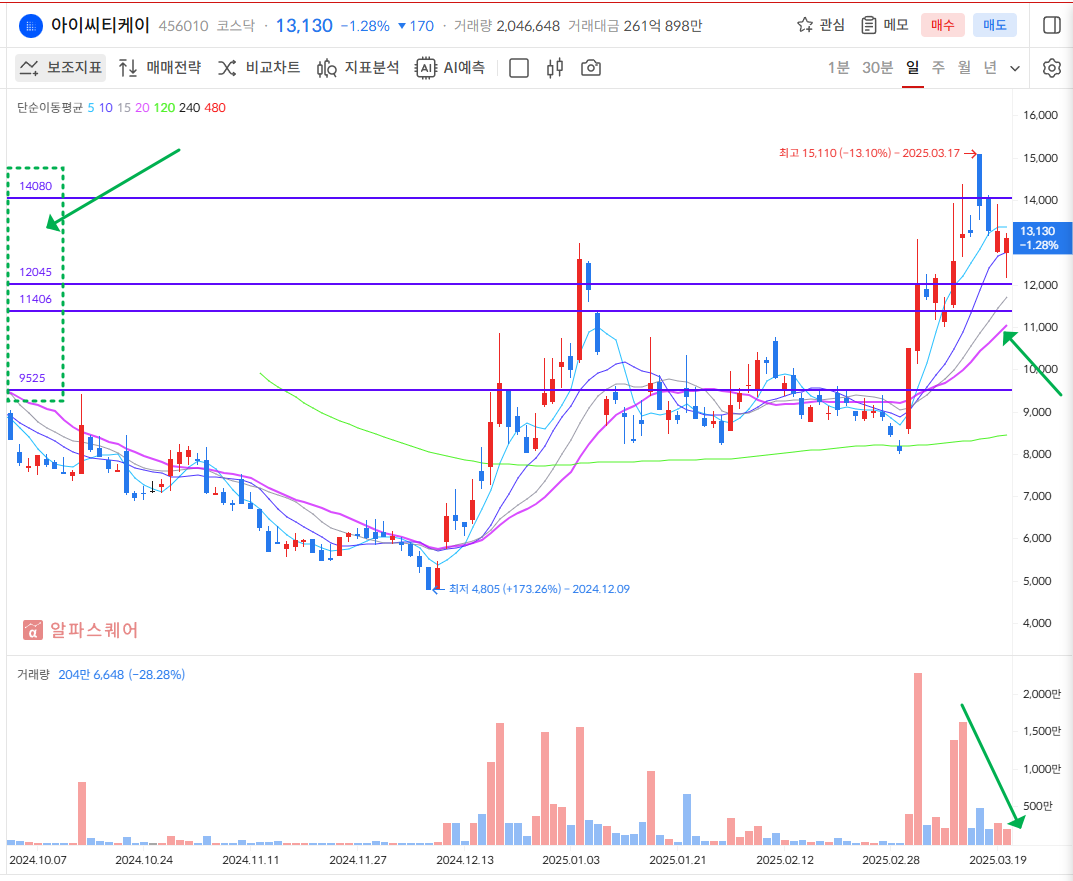Click 단순이동평균 indicator label
The image size is (1073, 881).
tap(50, 107)
